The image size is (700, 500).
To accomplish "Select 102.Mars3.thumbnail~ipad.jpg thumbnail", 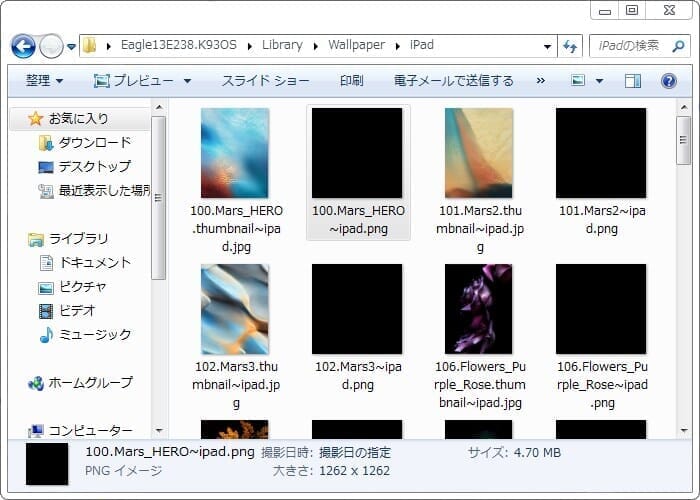I will tap(235, 309).
